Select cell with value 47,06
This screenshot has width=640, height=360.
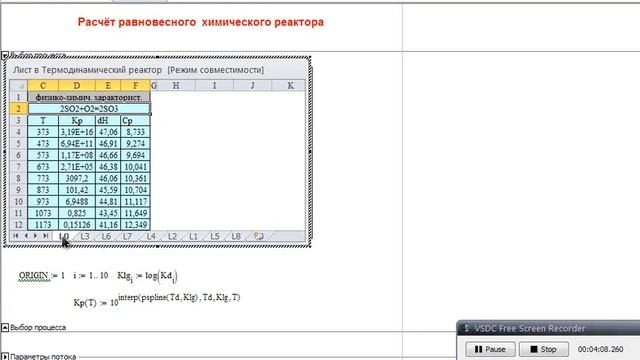click(108, 132)
